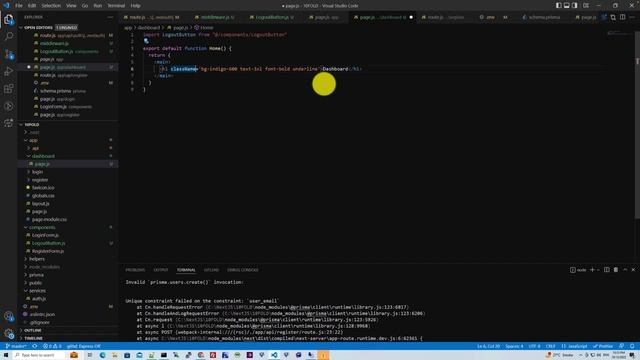640x360 pixels.
Task: Maximize the panel with chevron up icon
Action: coord(625,270)
